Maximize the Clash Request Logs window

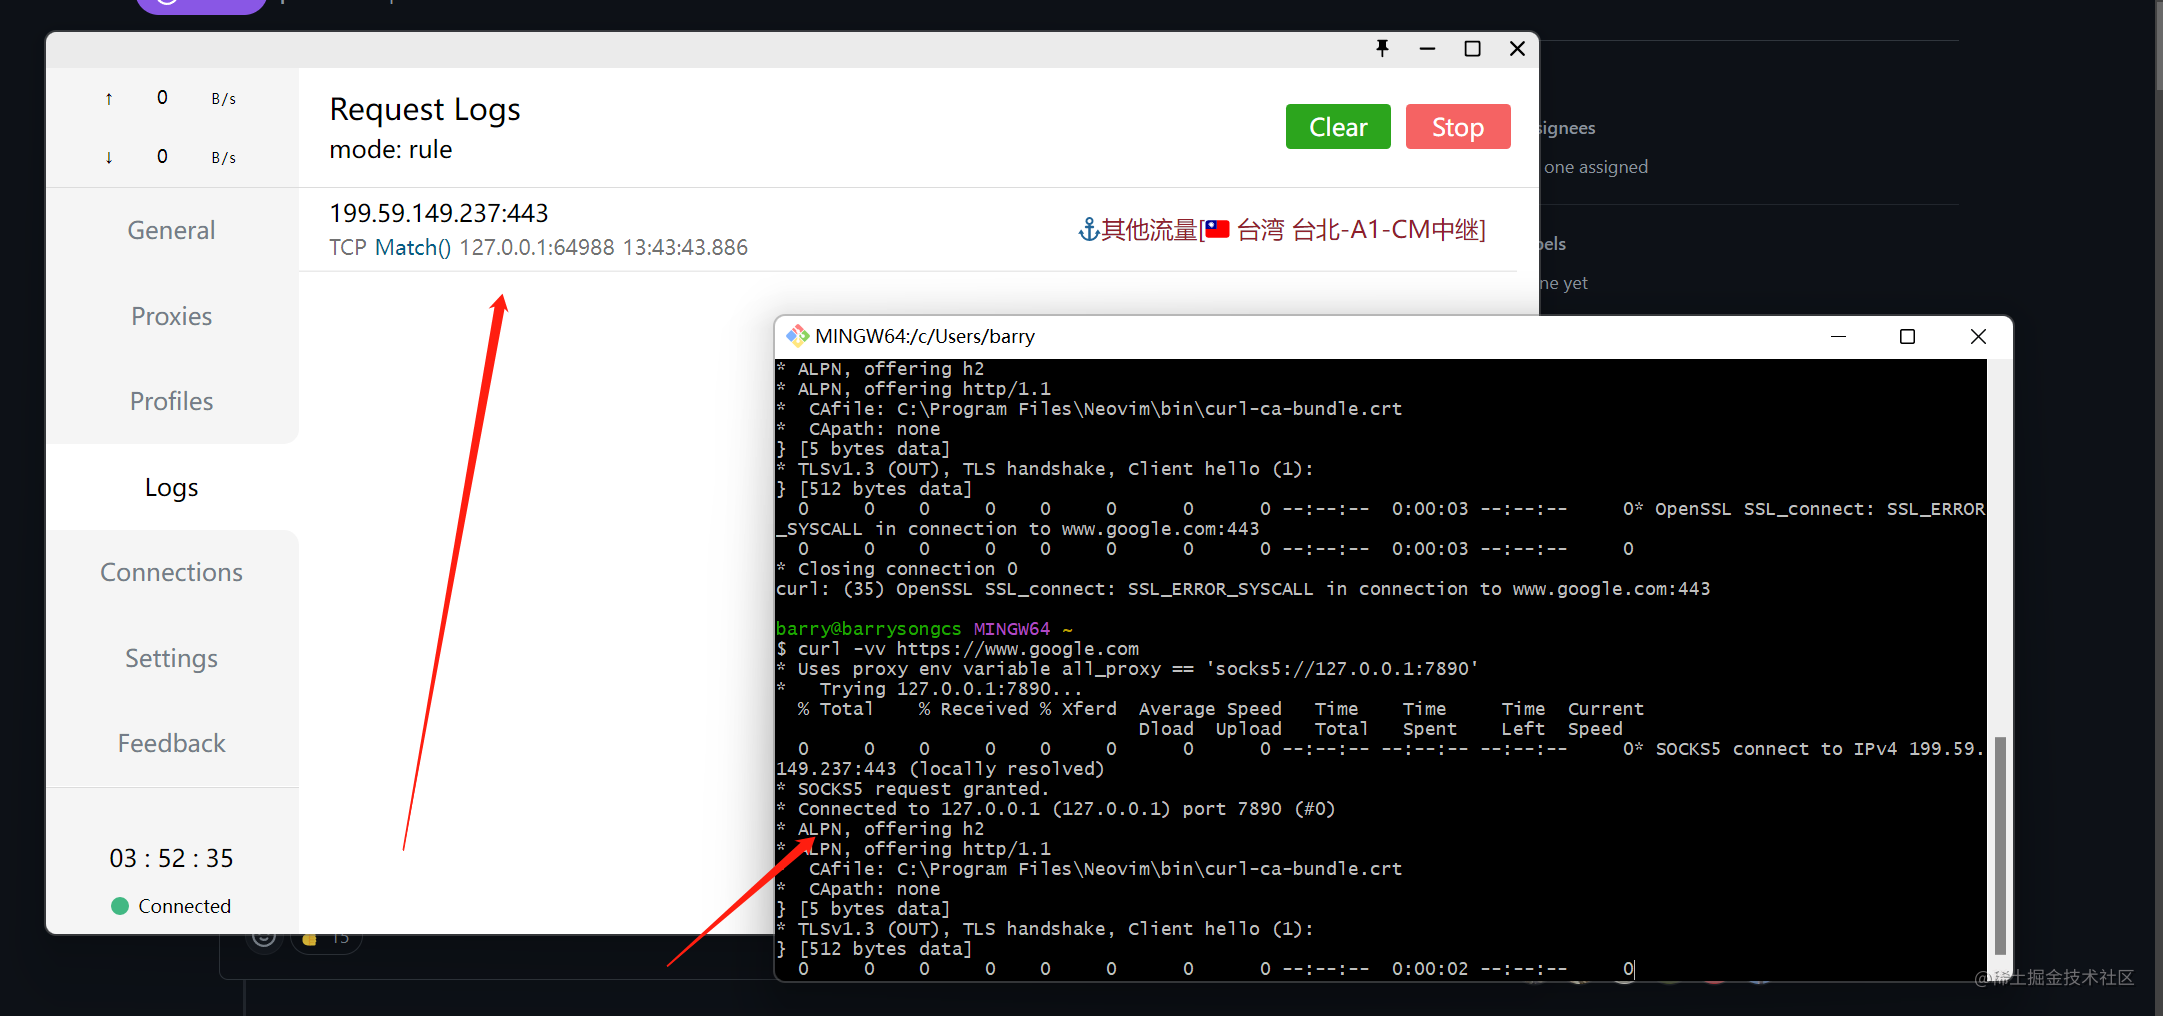tap(1472, 48)
